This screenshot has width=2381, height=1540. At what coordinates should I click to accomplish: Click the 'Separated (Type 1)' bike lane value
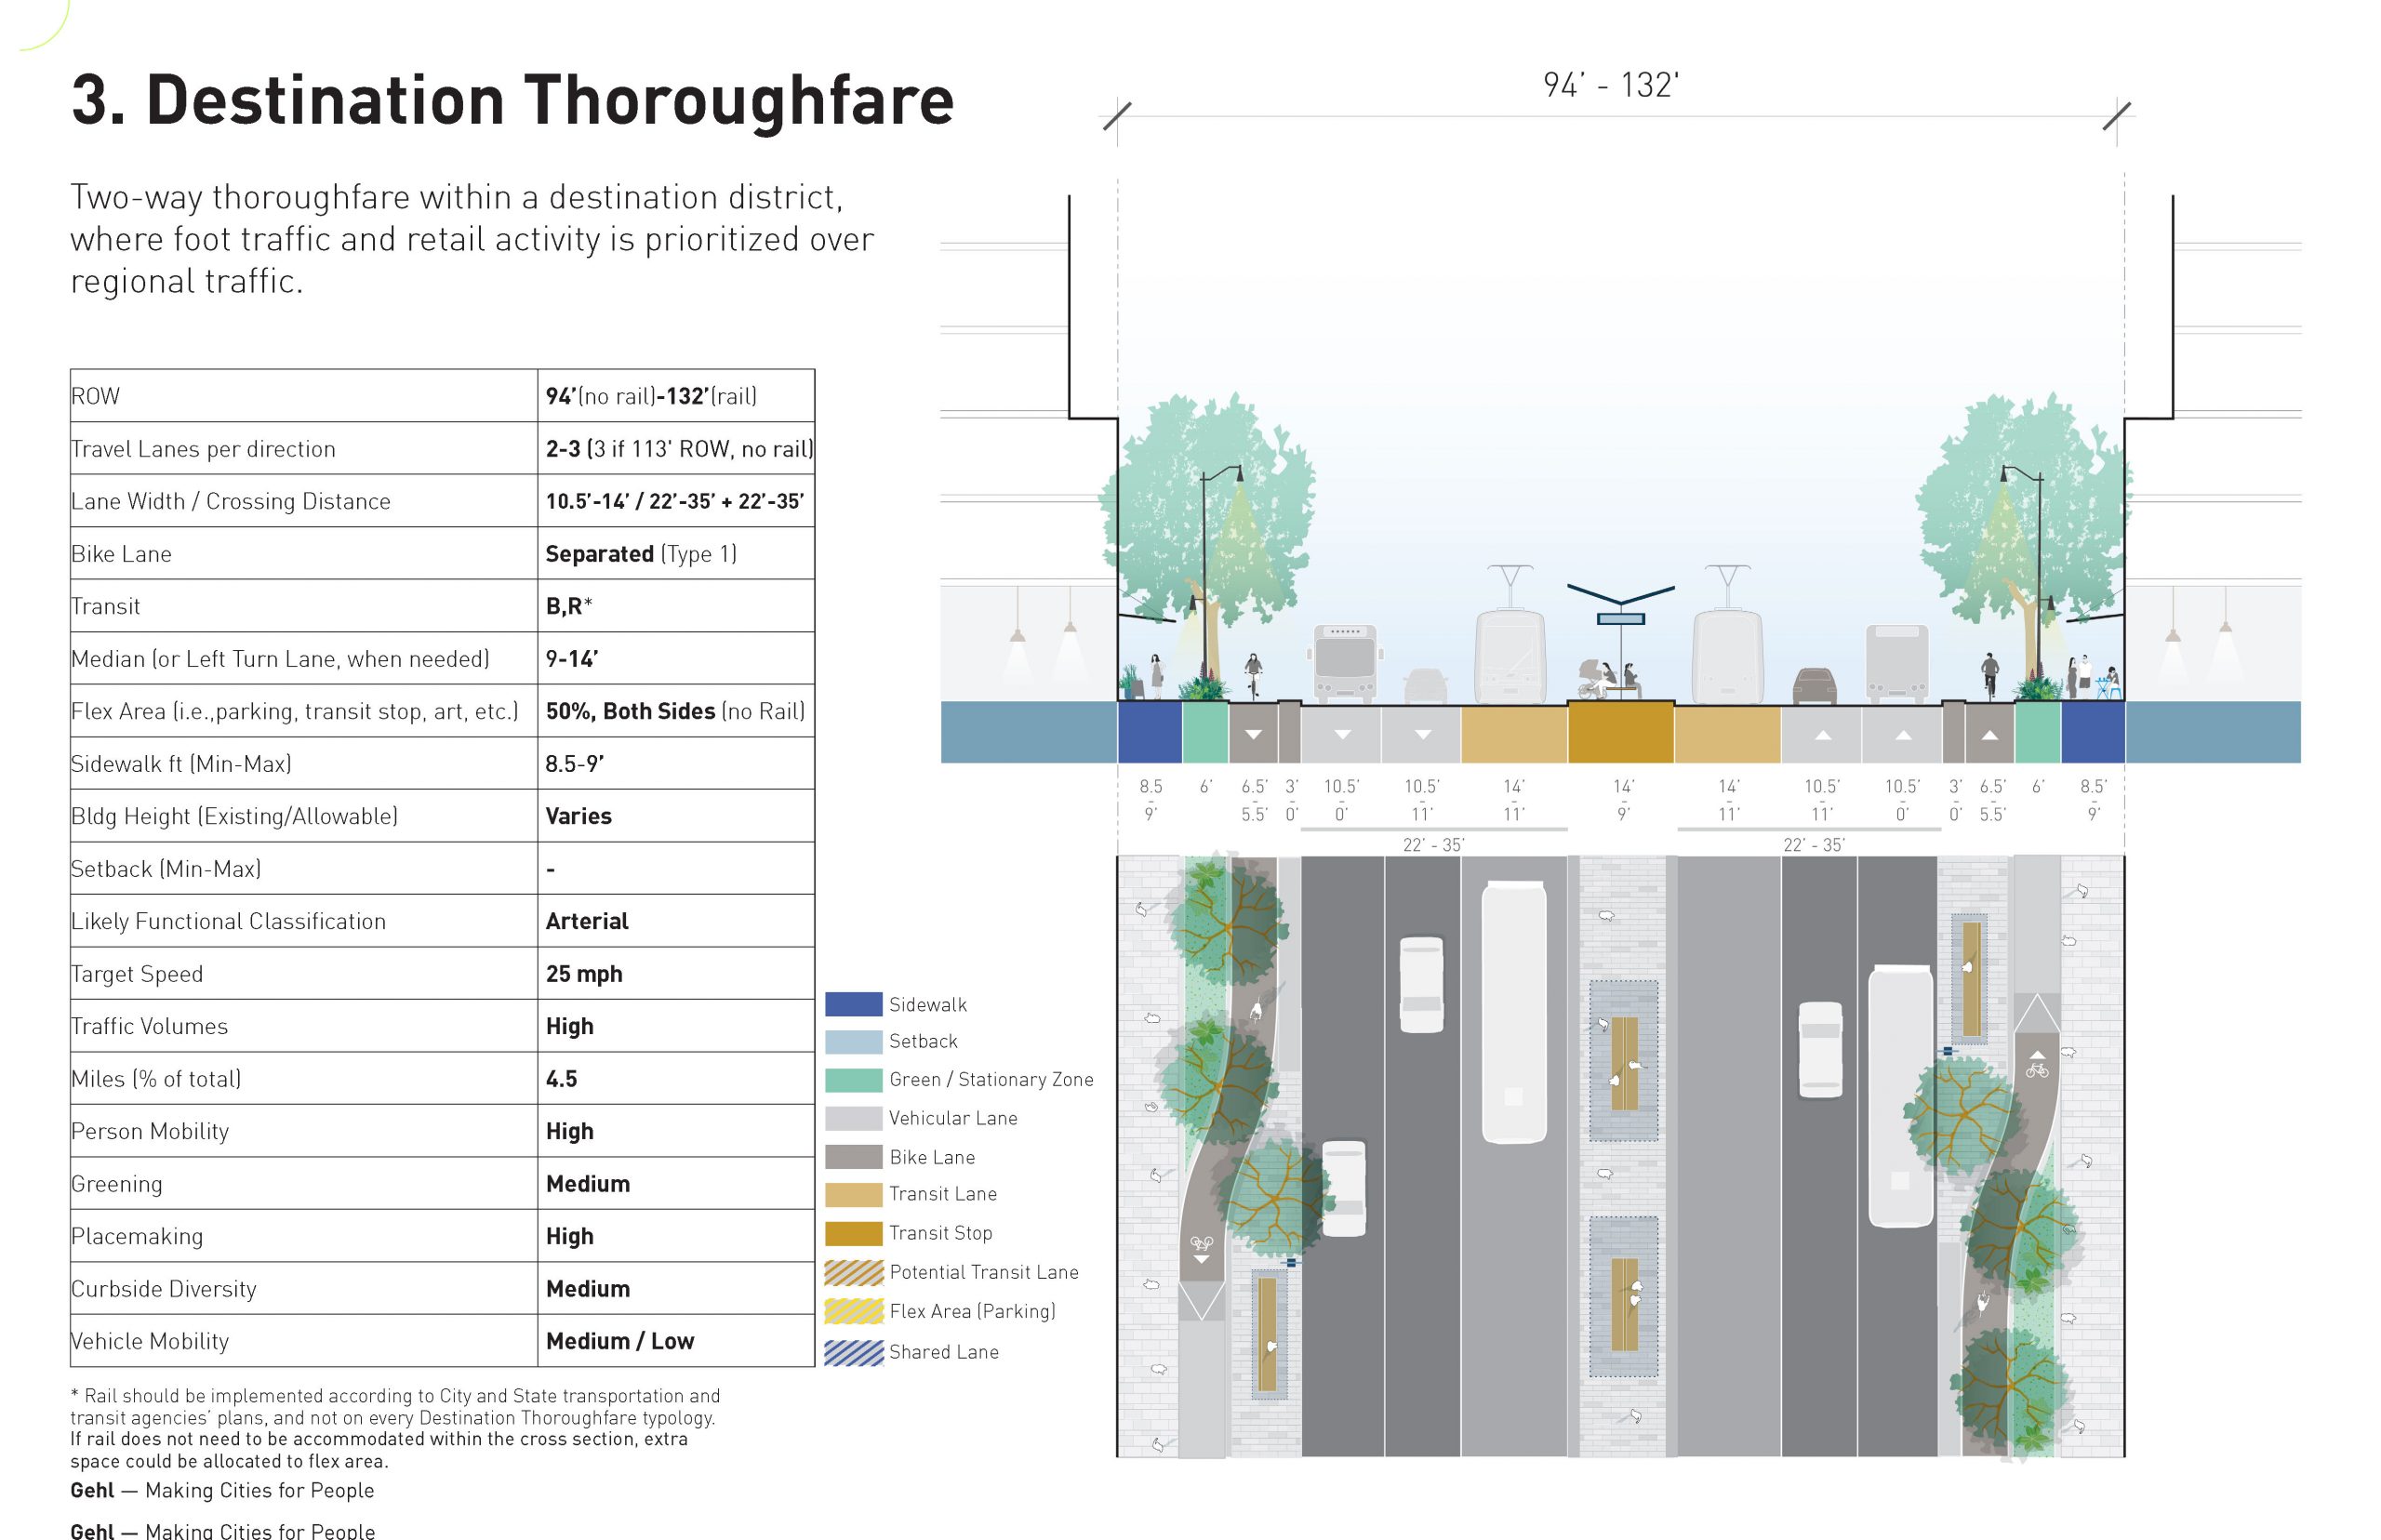[641, 554]
